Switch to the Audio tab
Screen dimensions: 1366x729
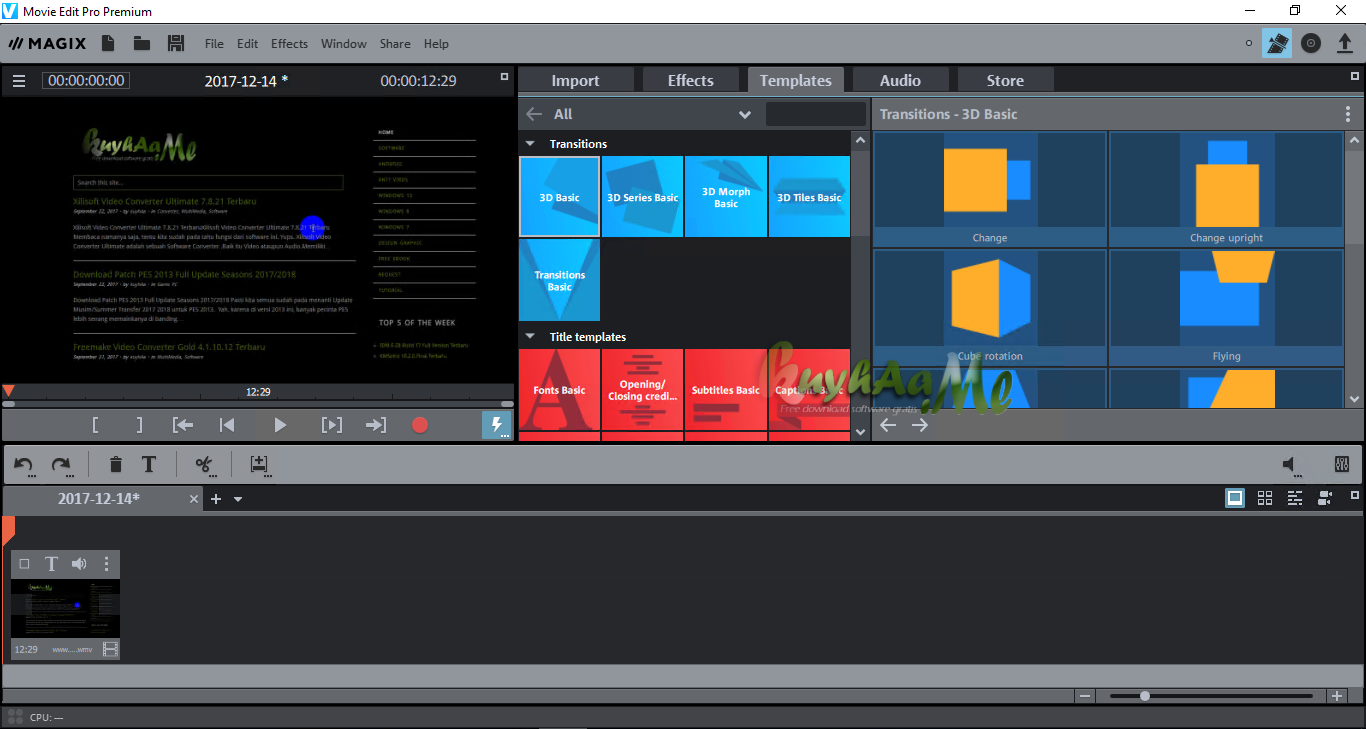[x=900, y=80]
